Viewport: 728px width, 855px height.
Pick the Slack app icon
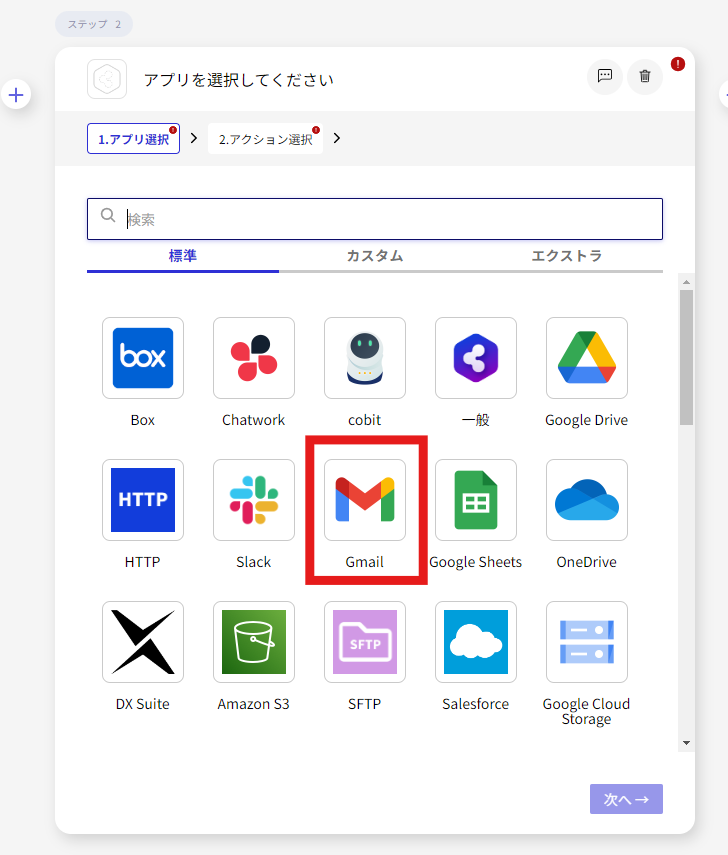click(x=254, y=499)
